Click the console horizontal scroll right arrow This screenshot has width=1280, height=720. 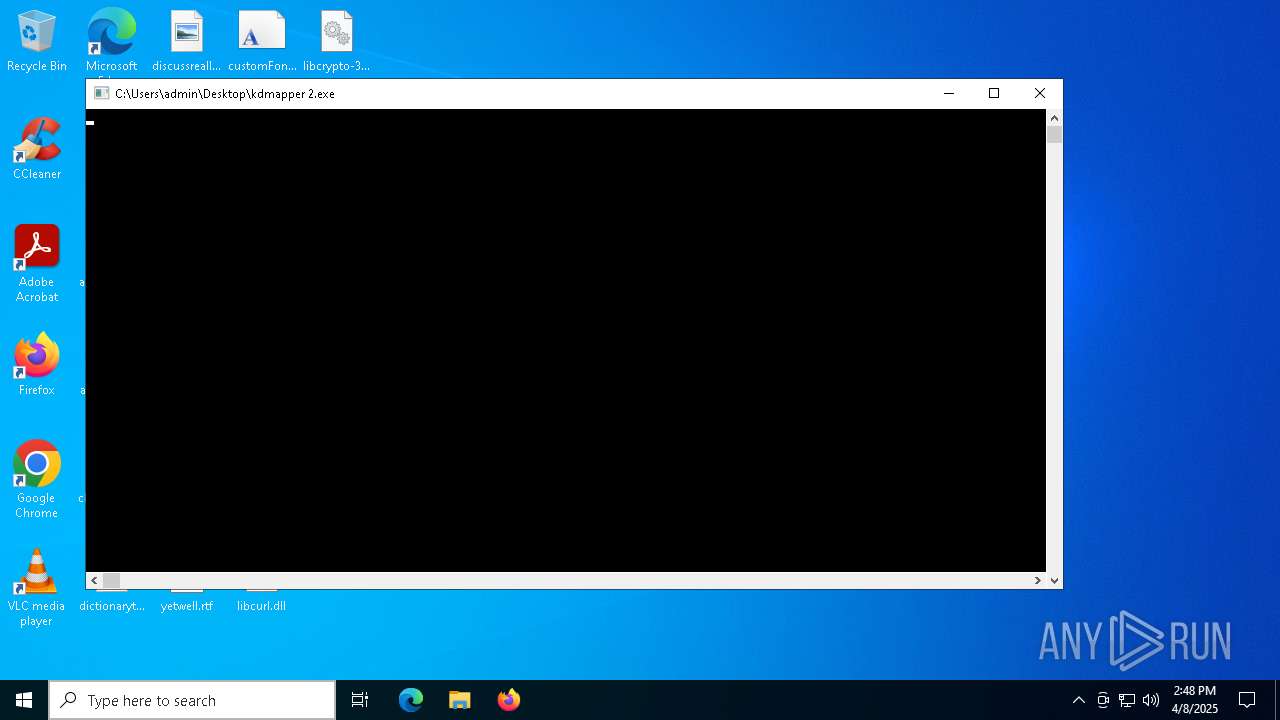(1037, 580)
